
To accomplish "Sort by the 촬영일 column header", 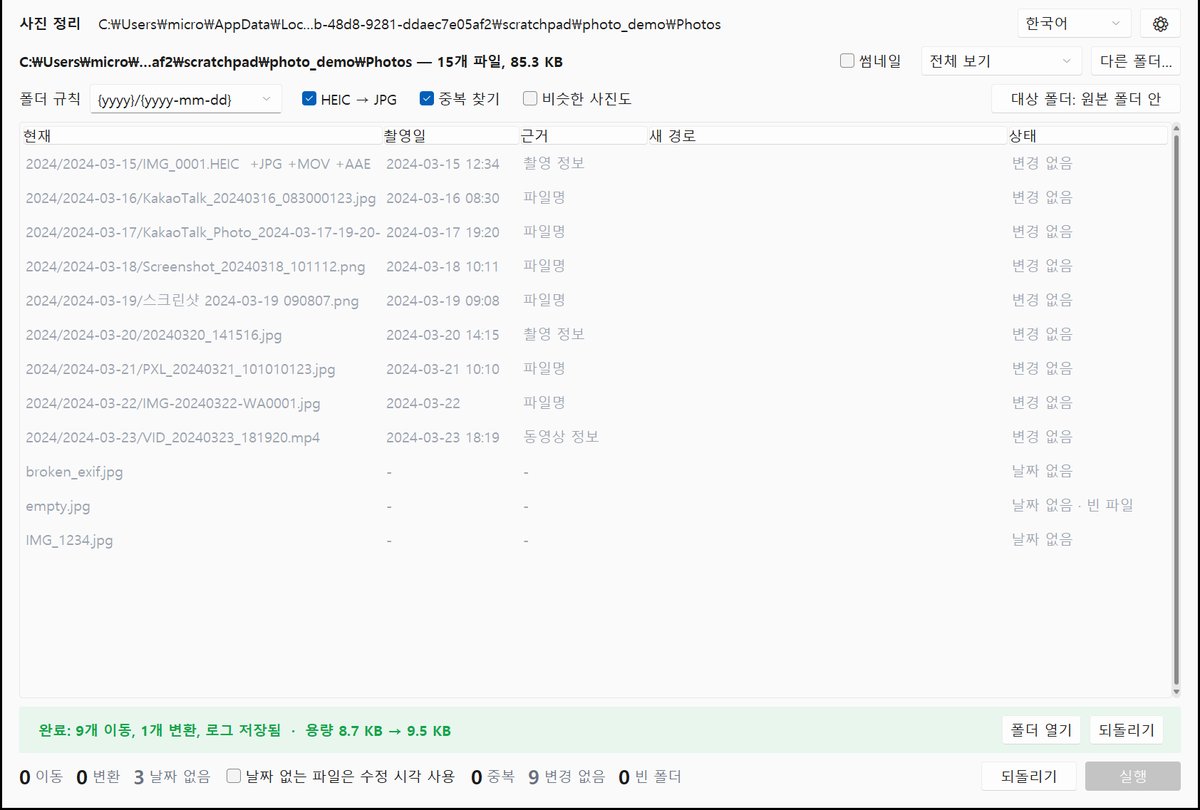I will pos(450,135).
